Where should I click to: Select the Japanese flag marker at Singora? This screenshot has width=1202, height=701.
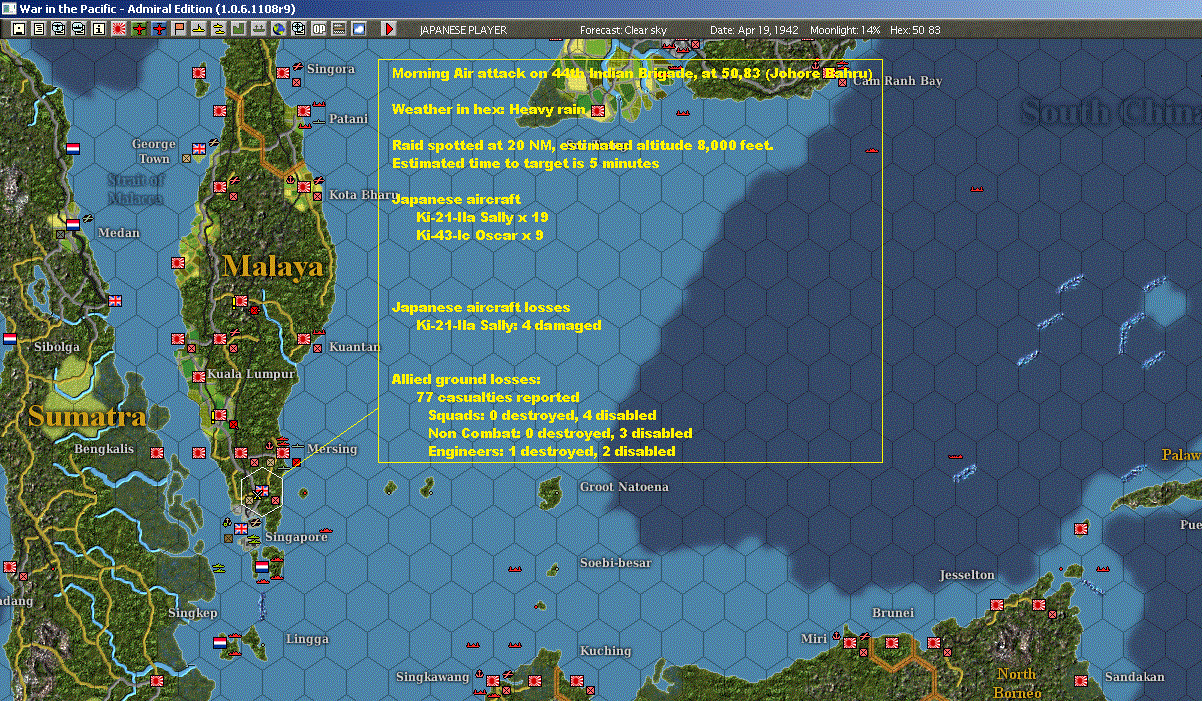click(283, 73)
